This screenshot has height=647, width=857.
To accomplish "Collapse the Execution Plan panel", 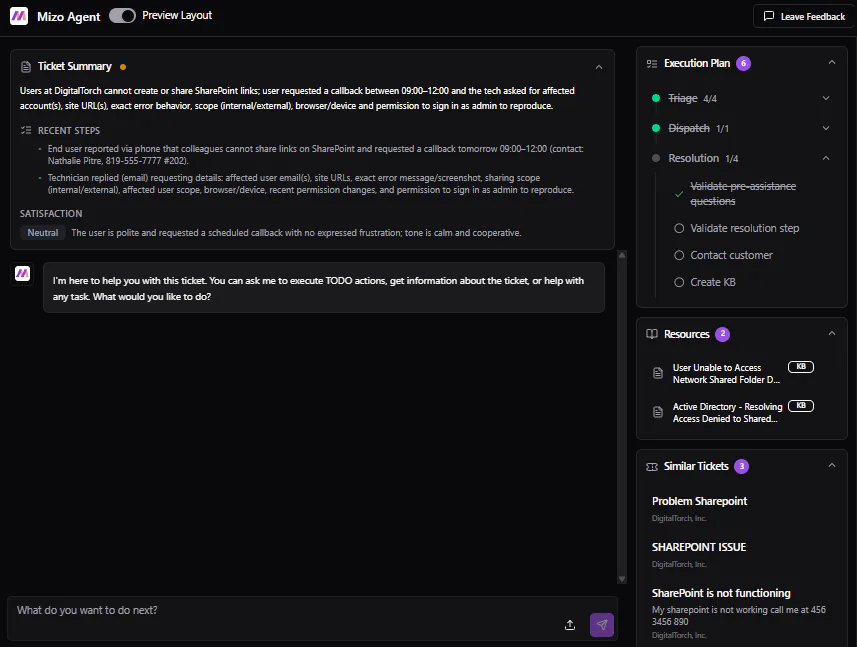I will pos(832,62).
